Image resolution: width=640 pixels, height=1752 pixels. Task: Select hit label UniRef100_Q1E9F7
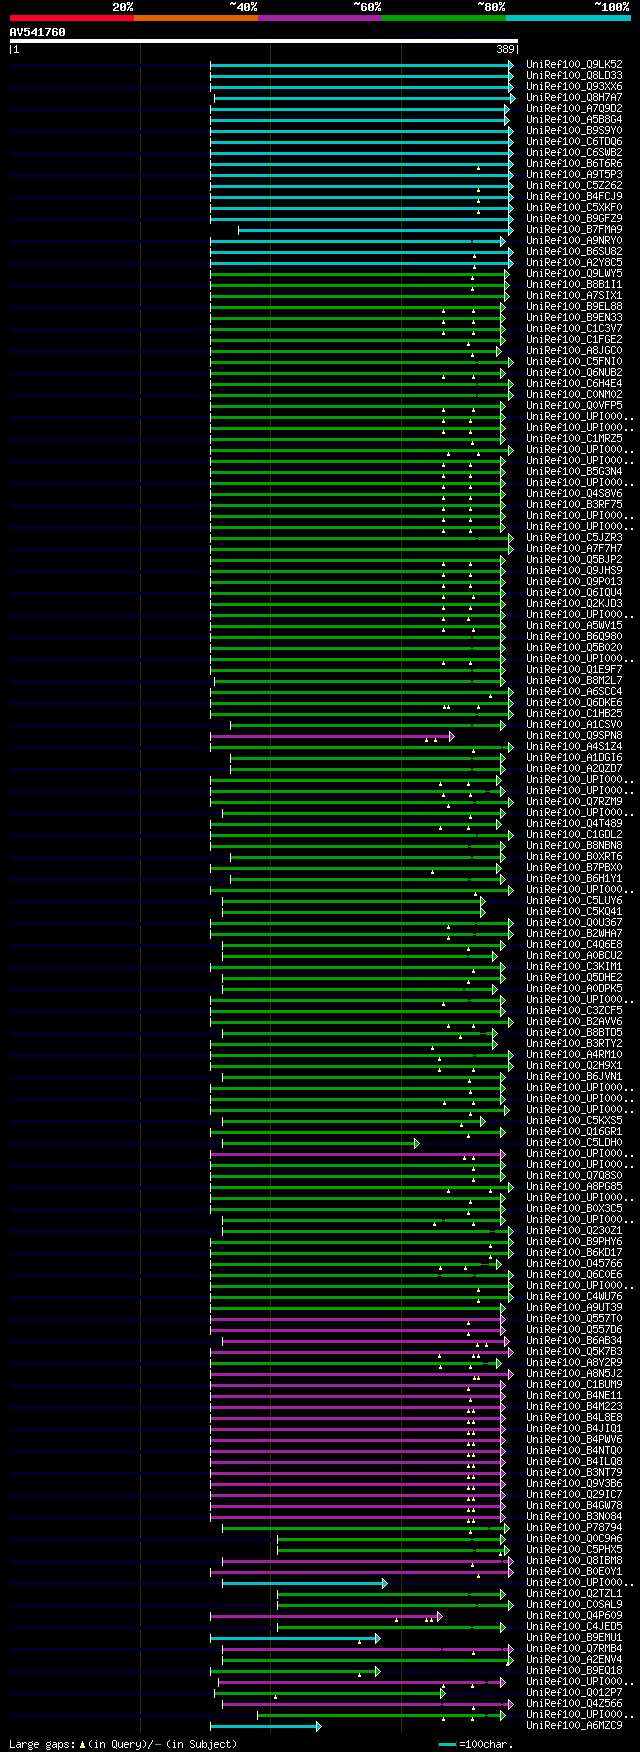pos(574,669)
